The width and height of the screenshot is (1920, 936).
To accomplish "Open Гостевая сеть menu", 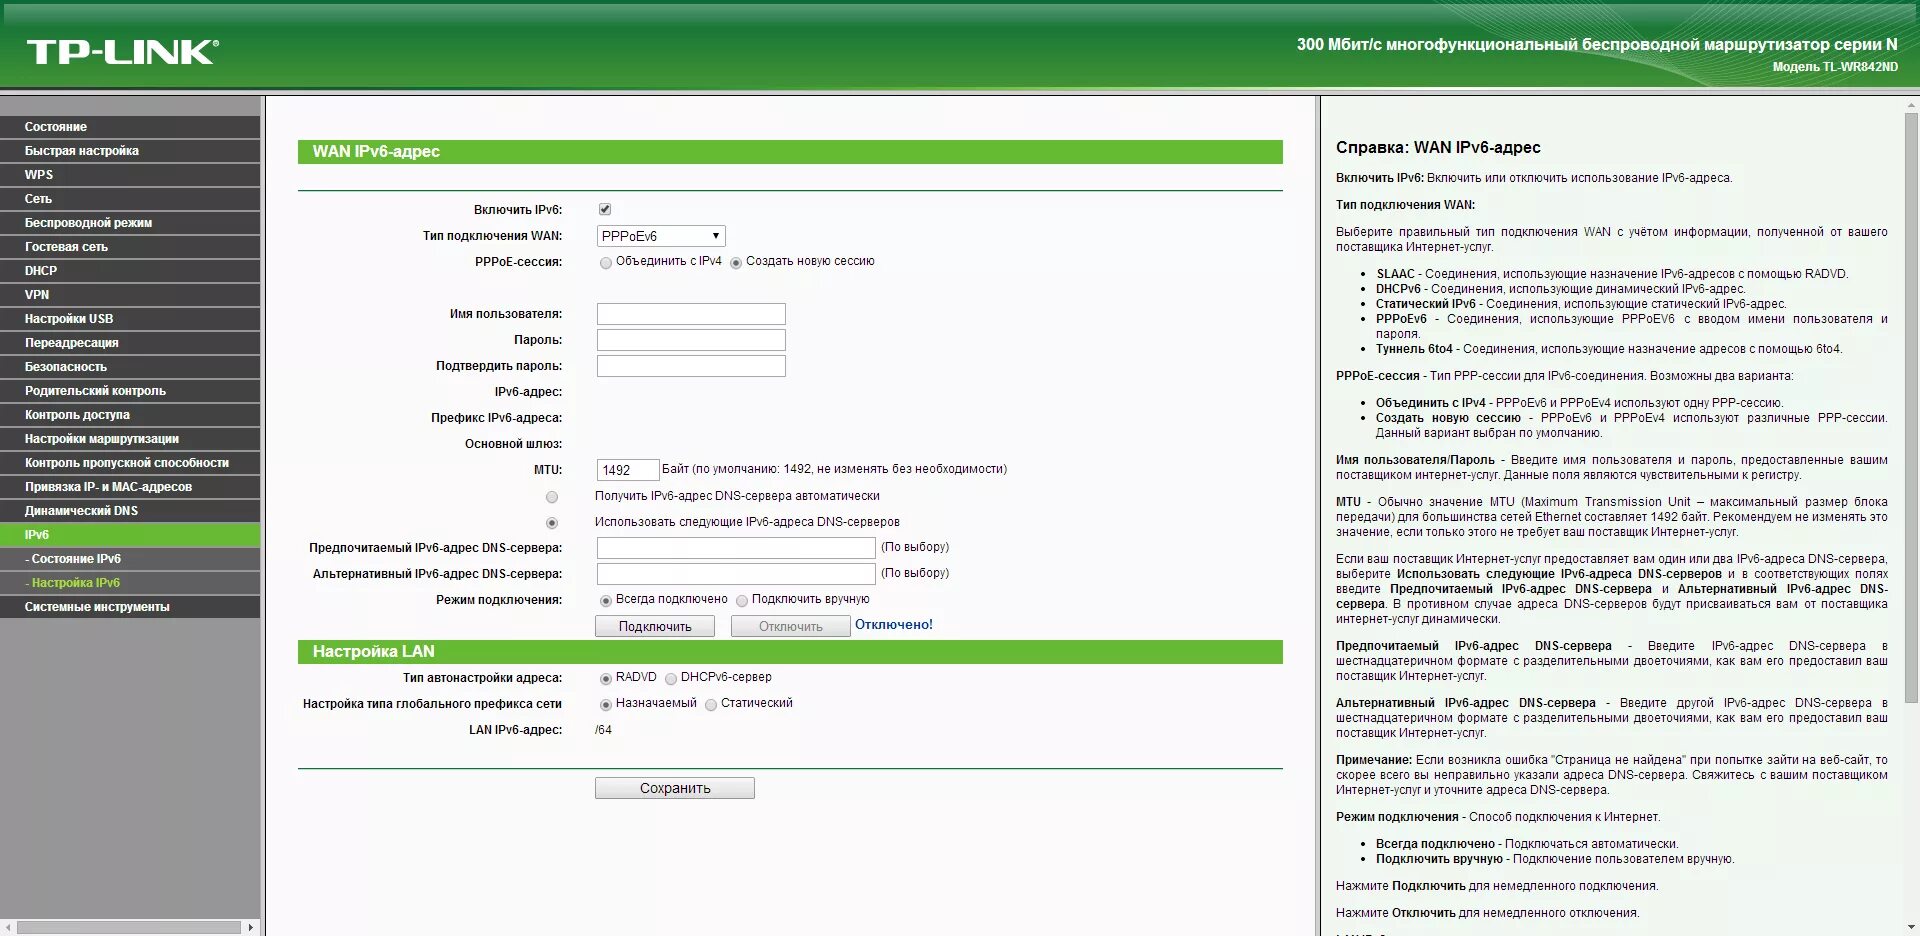I will point(130,247).
